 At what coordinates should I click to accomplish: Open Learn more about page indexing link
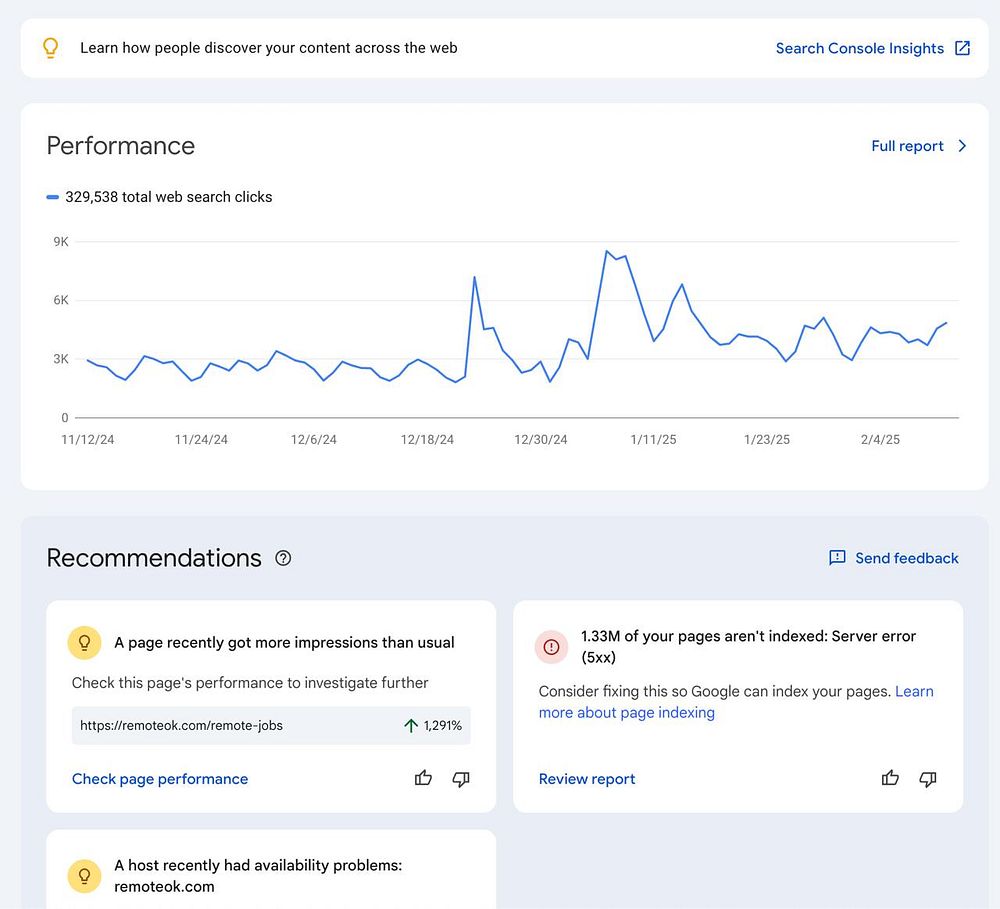point(627,713)
